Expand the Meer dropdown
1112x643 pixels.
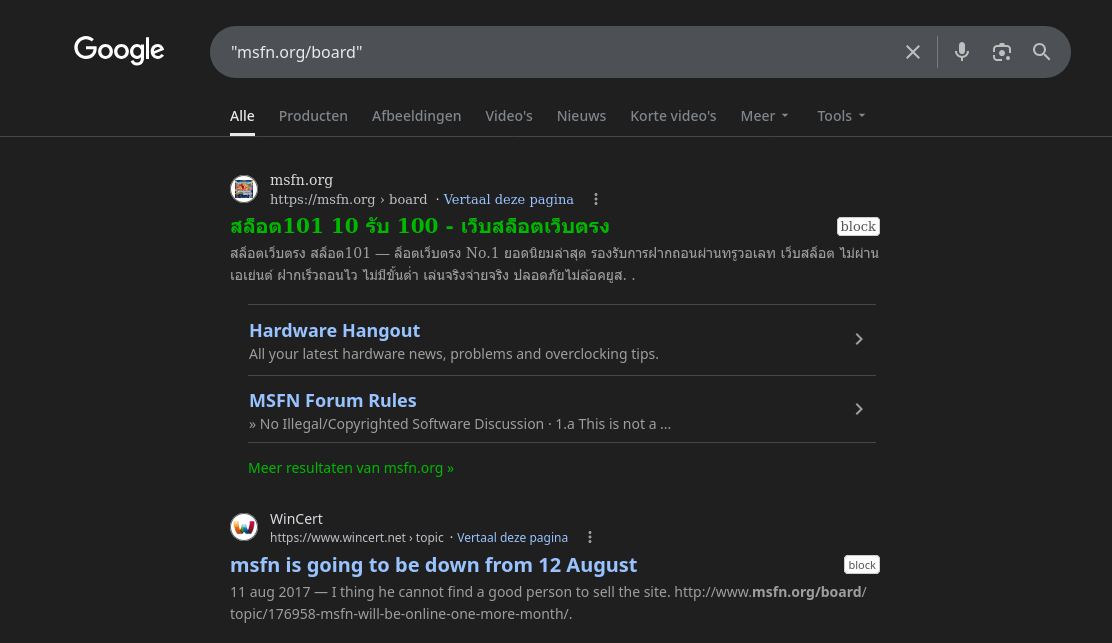click(764, 116)
